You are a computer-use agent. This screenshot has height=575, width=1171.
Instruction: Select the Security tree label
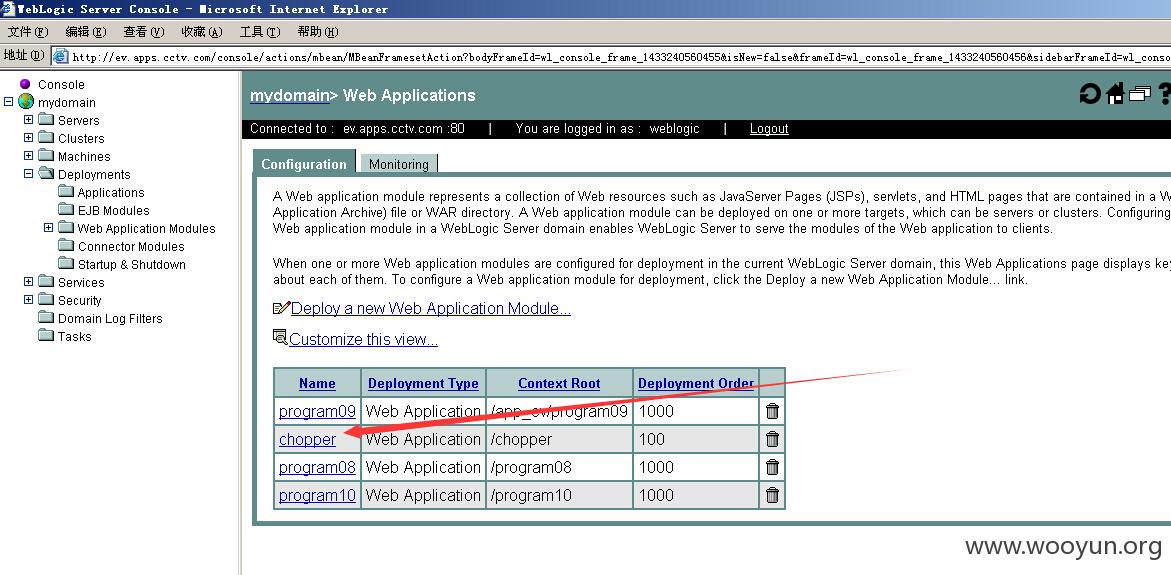[x=80, y=300]
